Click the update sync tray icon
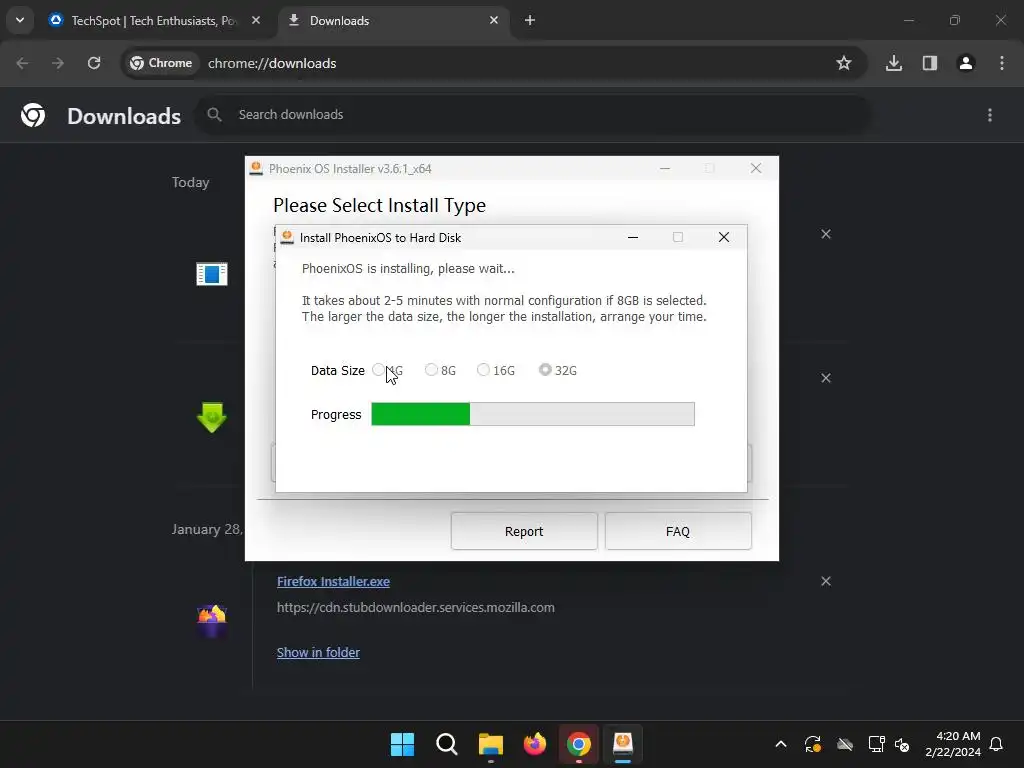1024x768 pixels. point(812,744)
